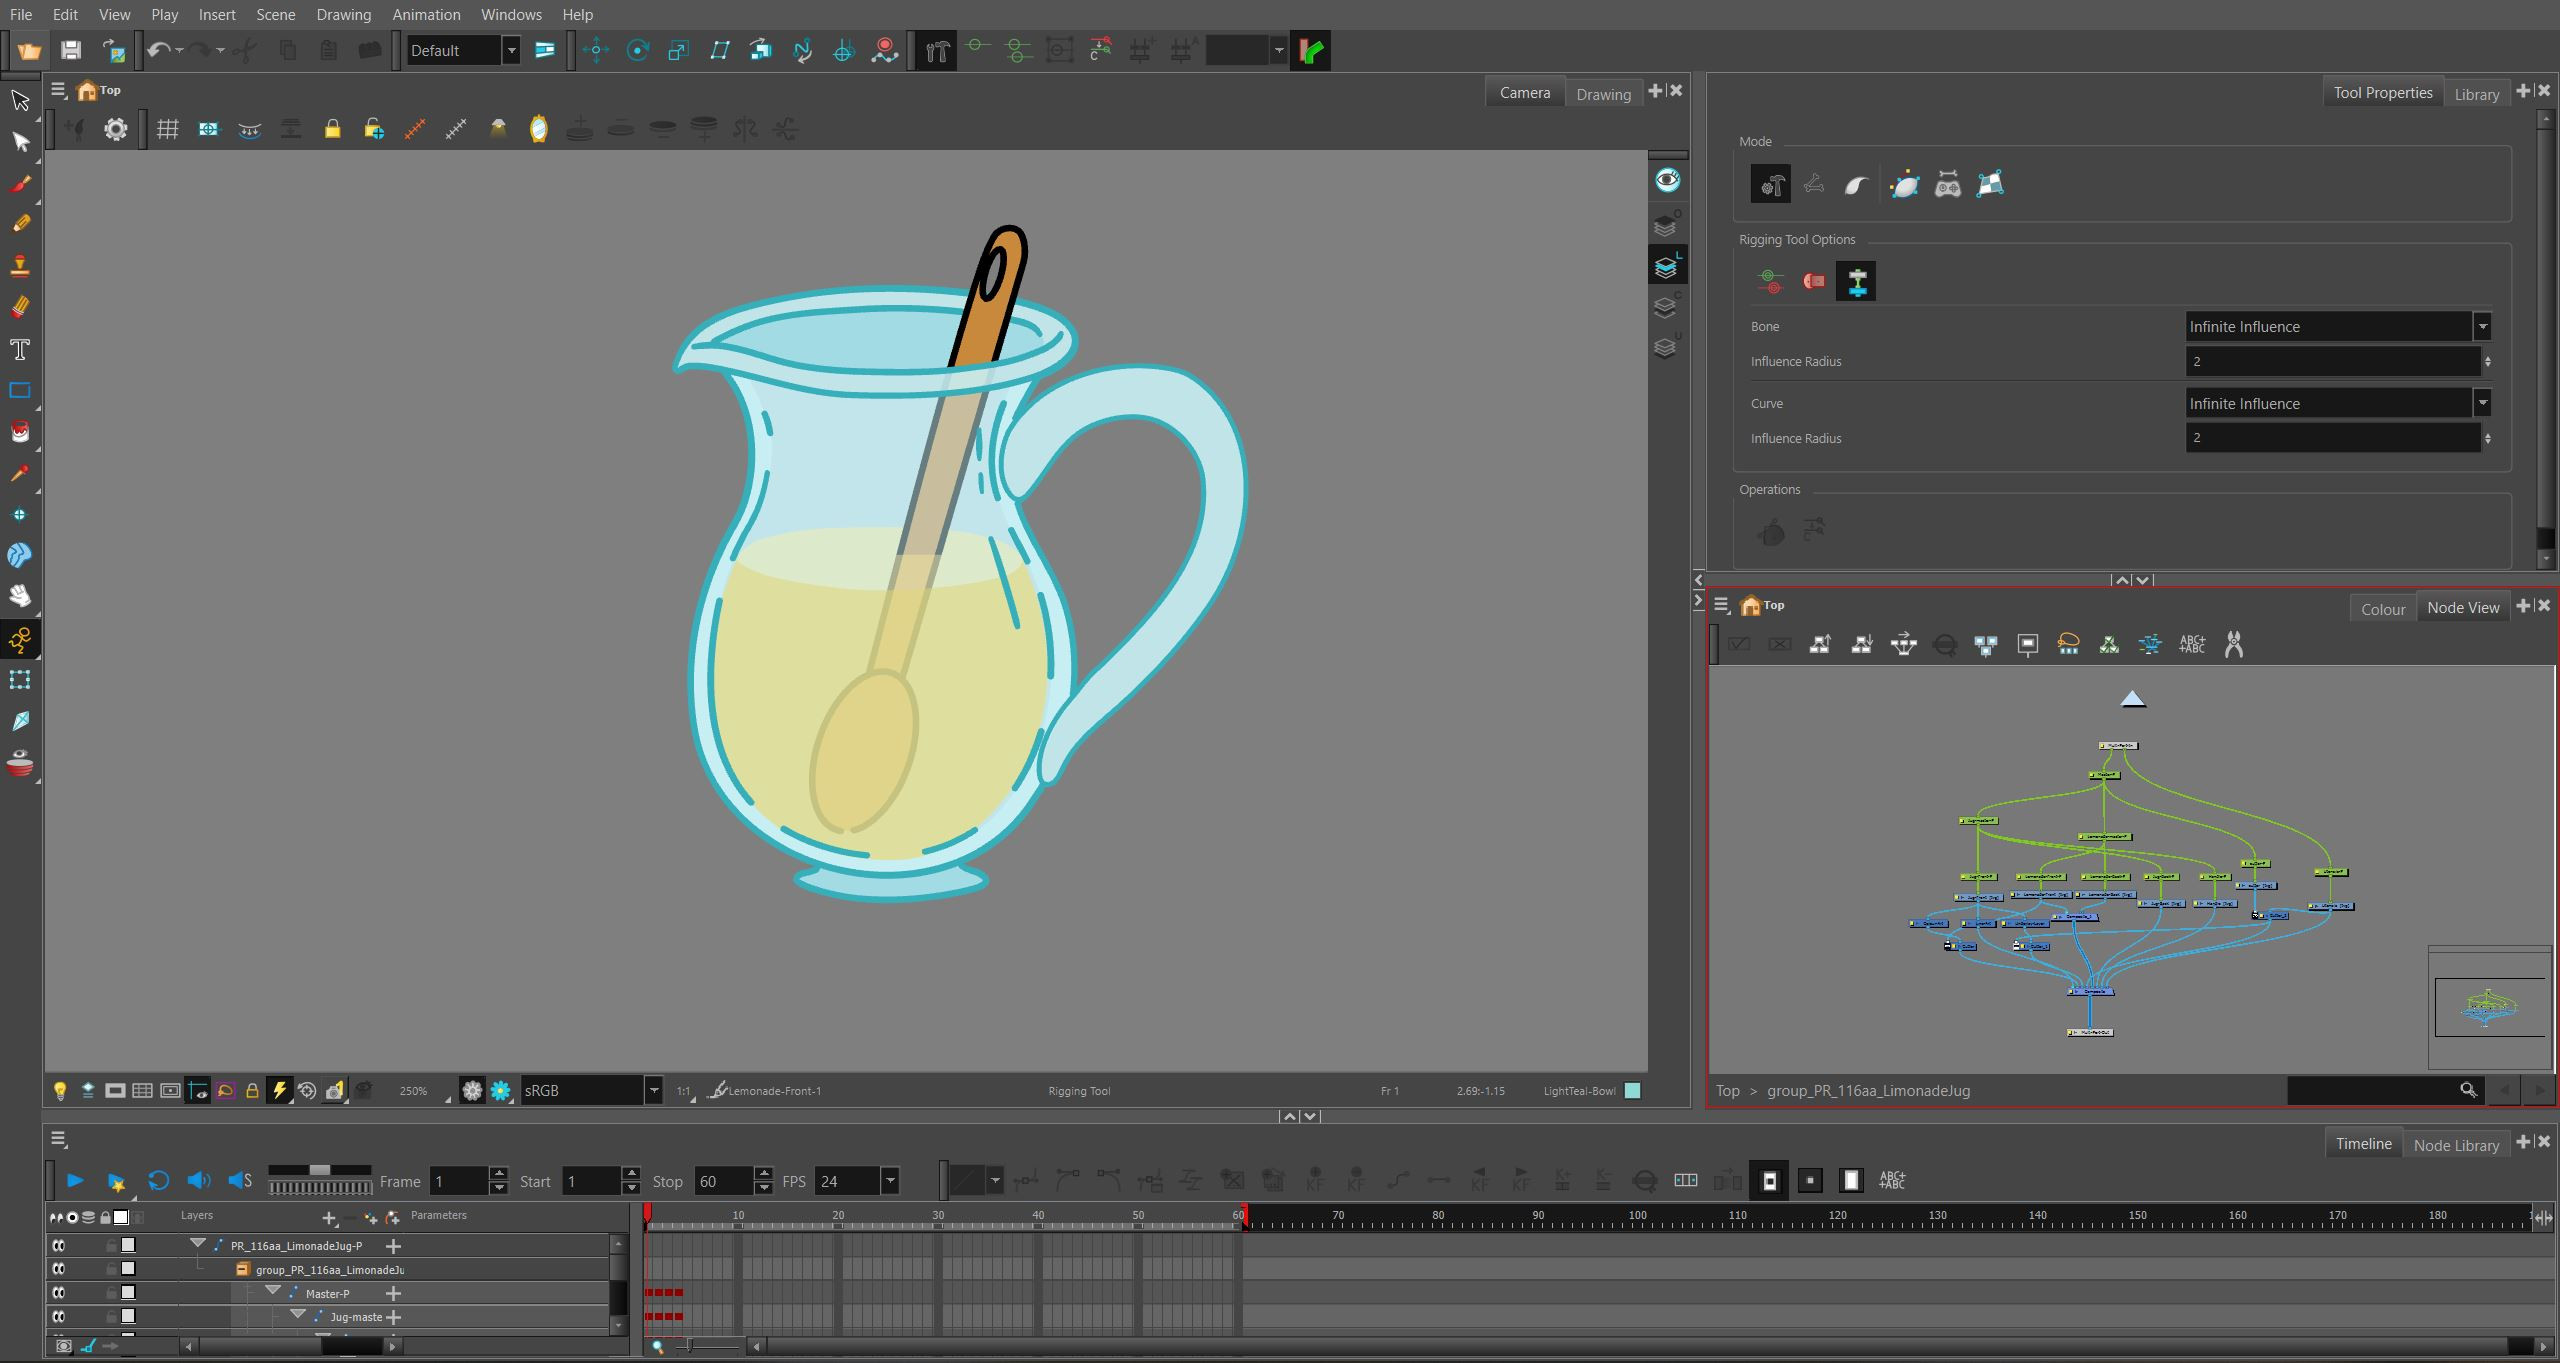Toggle the Sound speaker button

click(x=198, y=1181)
